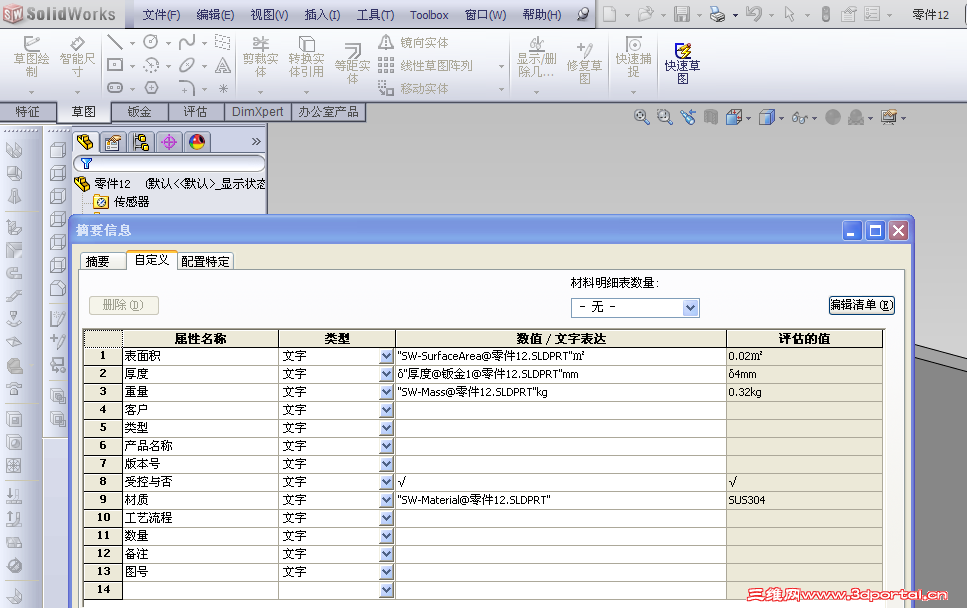Expand the Line tool dropdown arrow
967x608 pixels.
(x=132, y=43)
